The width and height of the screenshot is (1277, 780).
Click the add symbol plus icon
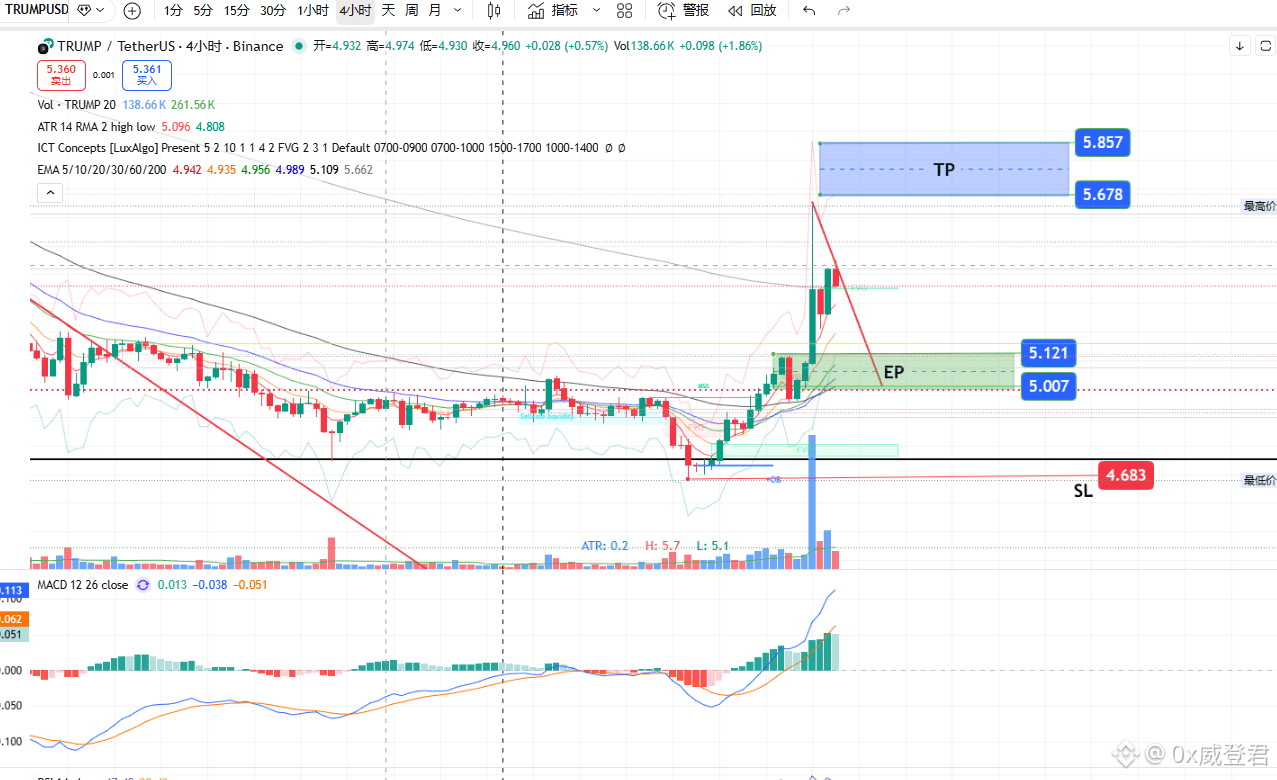tap(132, 11)
